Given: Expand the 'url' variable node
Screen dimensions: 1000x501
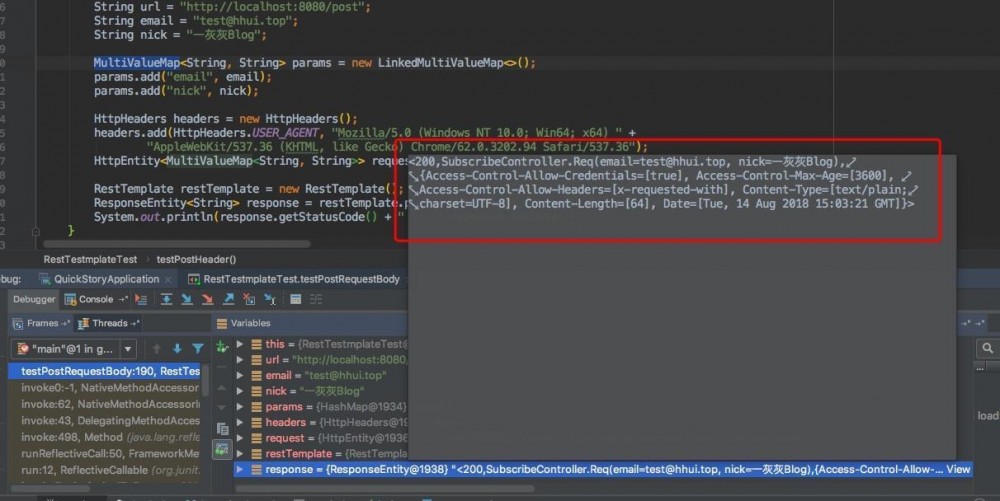Looking at the screenshot, I should (x=240, y=359).
